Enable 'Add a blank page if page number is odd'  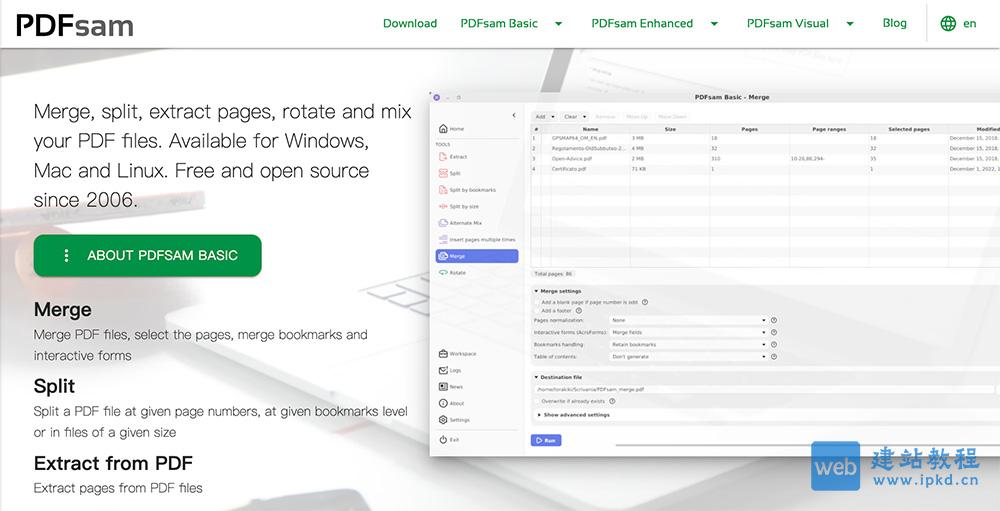(536, 302)
